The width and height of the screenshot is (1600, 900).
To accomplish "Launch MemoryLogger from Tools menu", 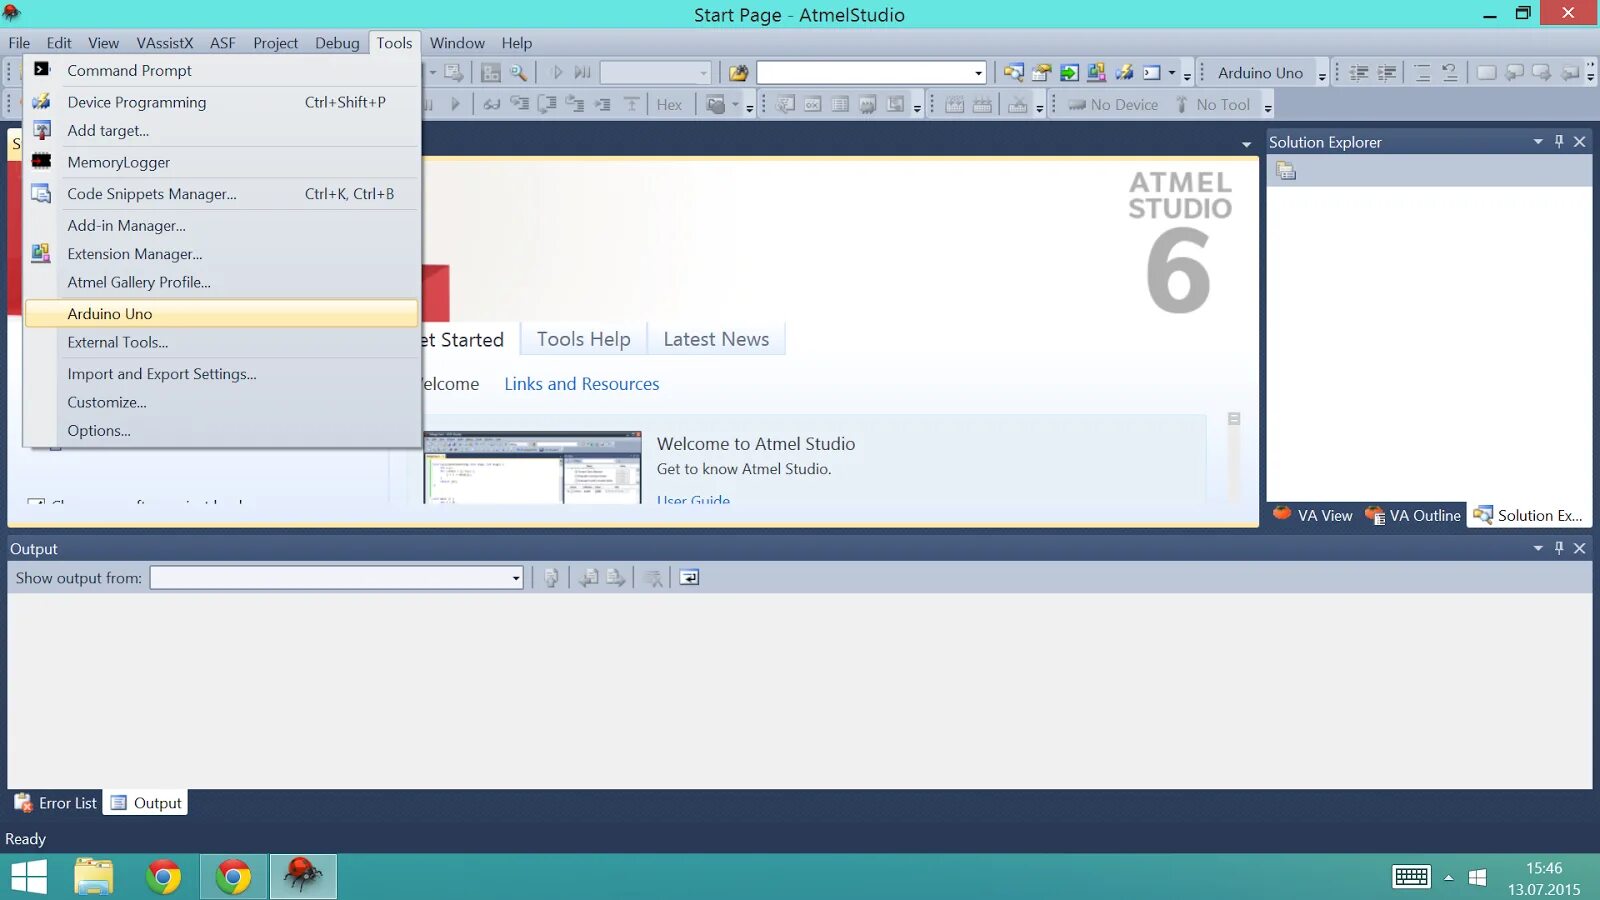I will (x=221, y=162).
